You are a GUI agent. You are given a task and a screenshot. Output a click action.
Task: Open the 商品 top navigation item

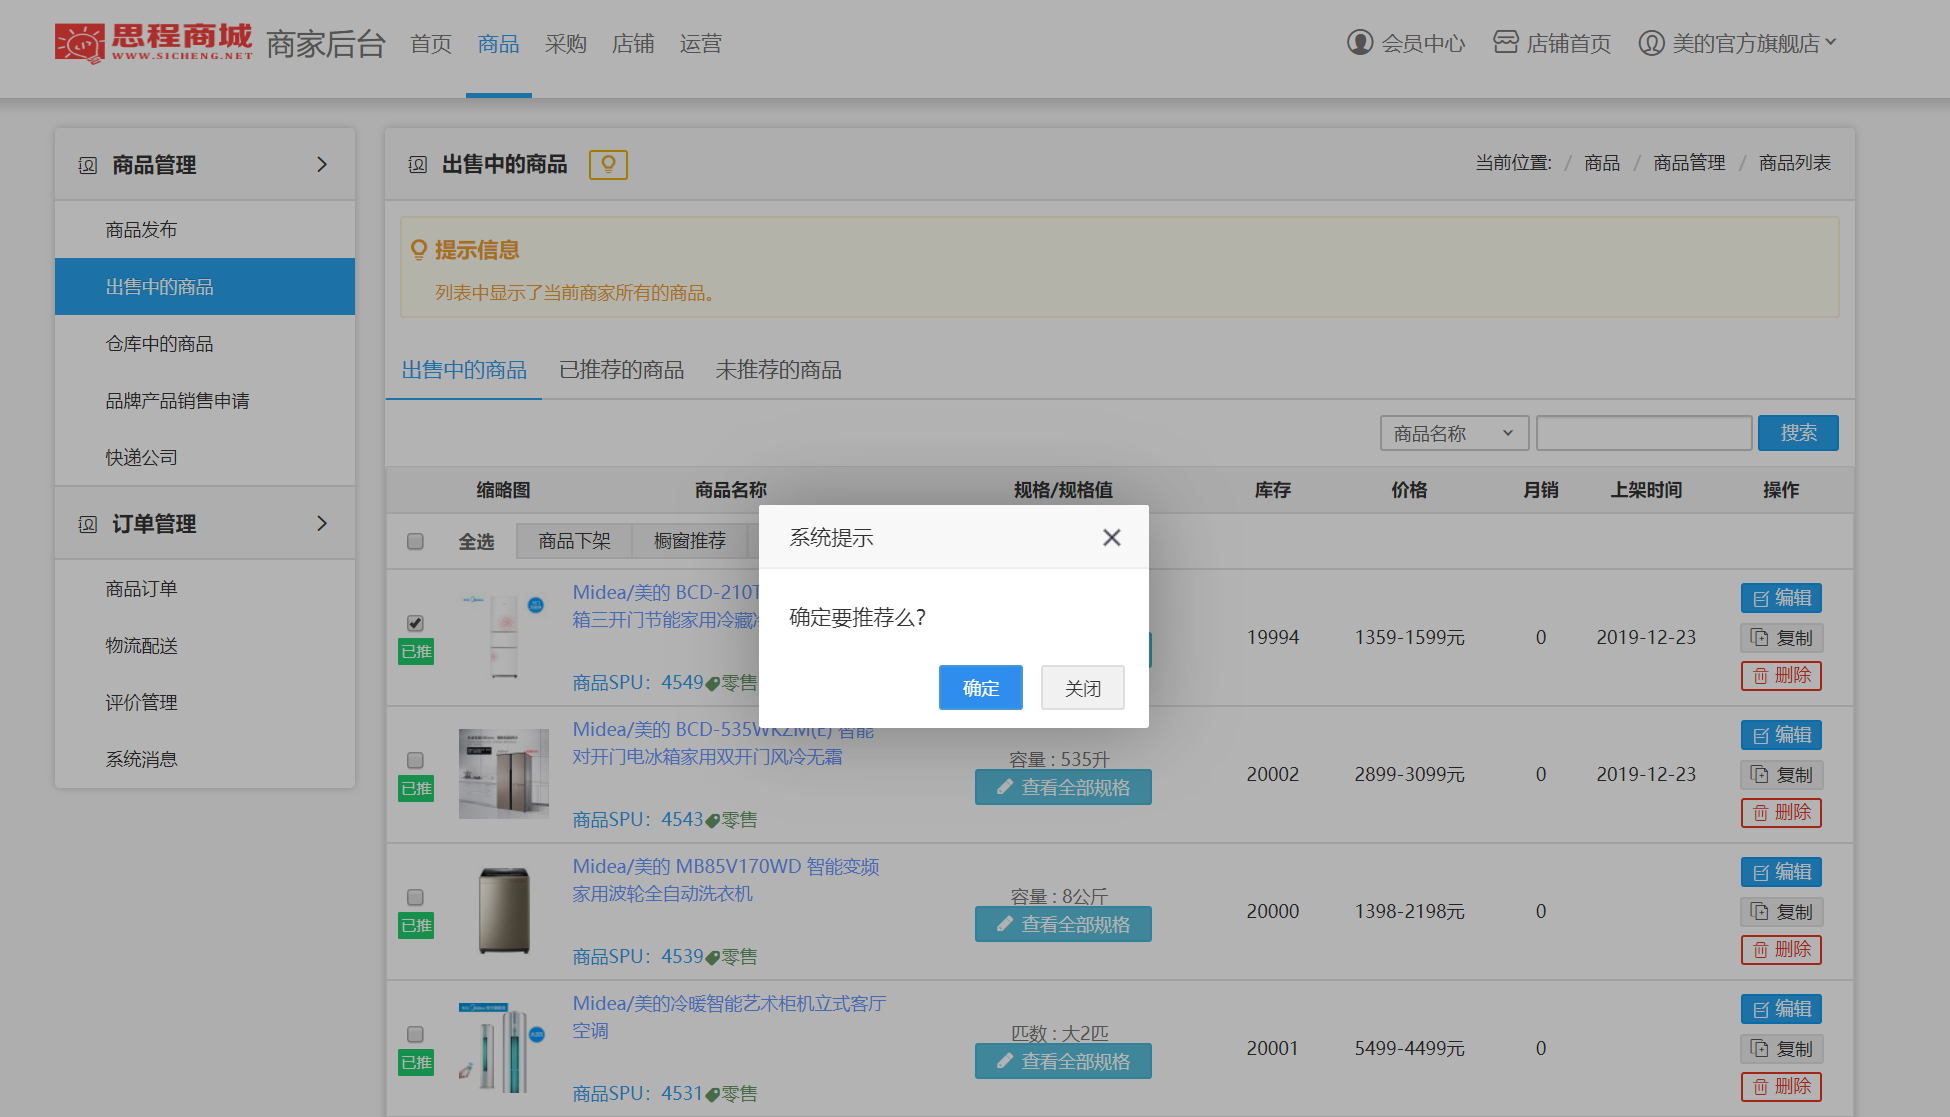(498, 44)
